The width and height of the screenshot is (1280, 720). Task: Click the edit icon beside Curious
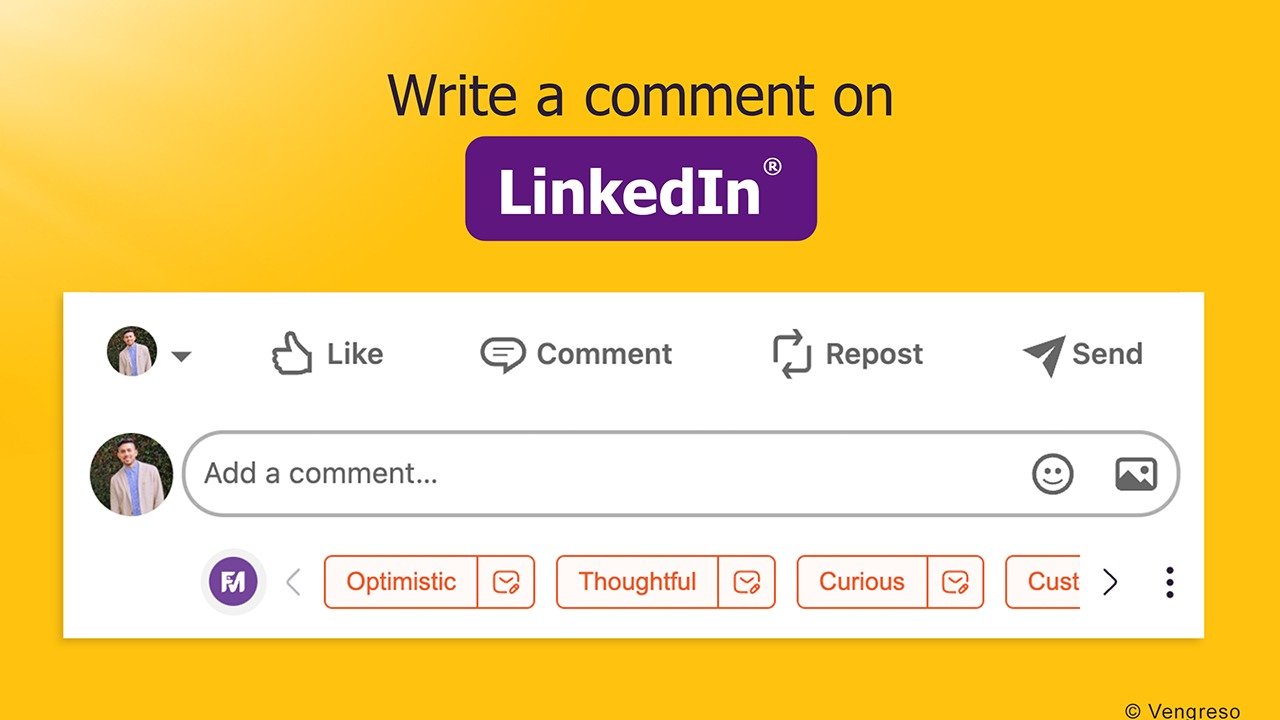956,582
